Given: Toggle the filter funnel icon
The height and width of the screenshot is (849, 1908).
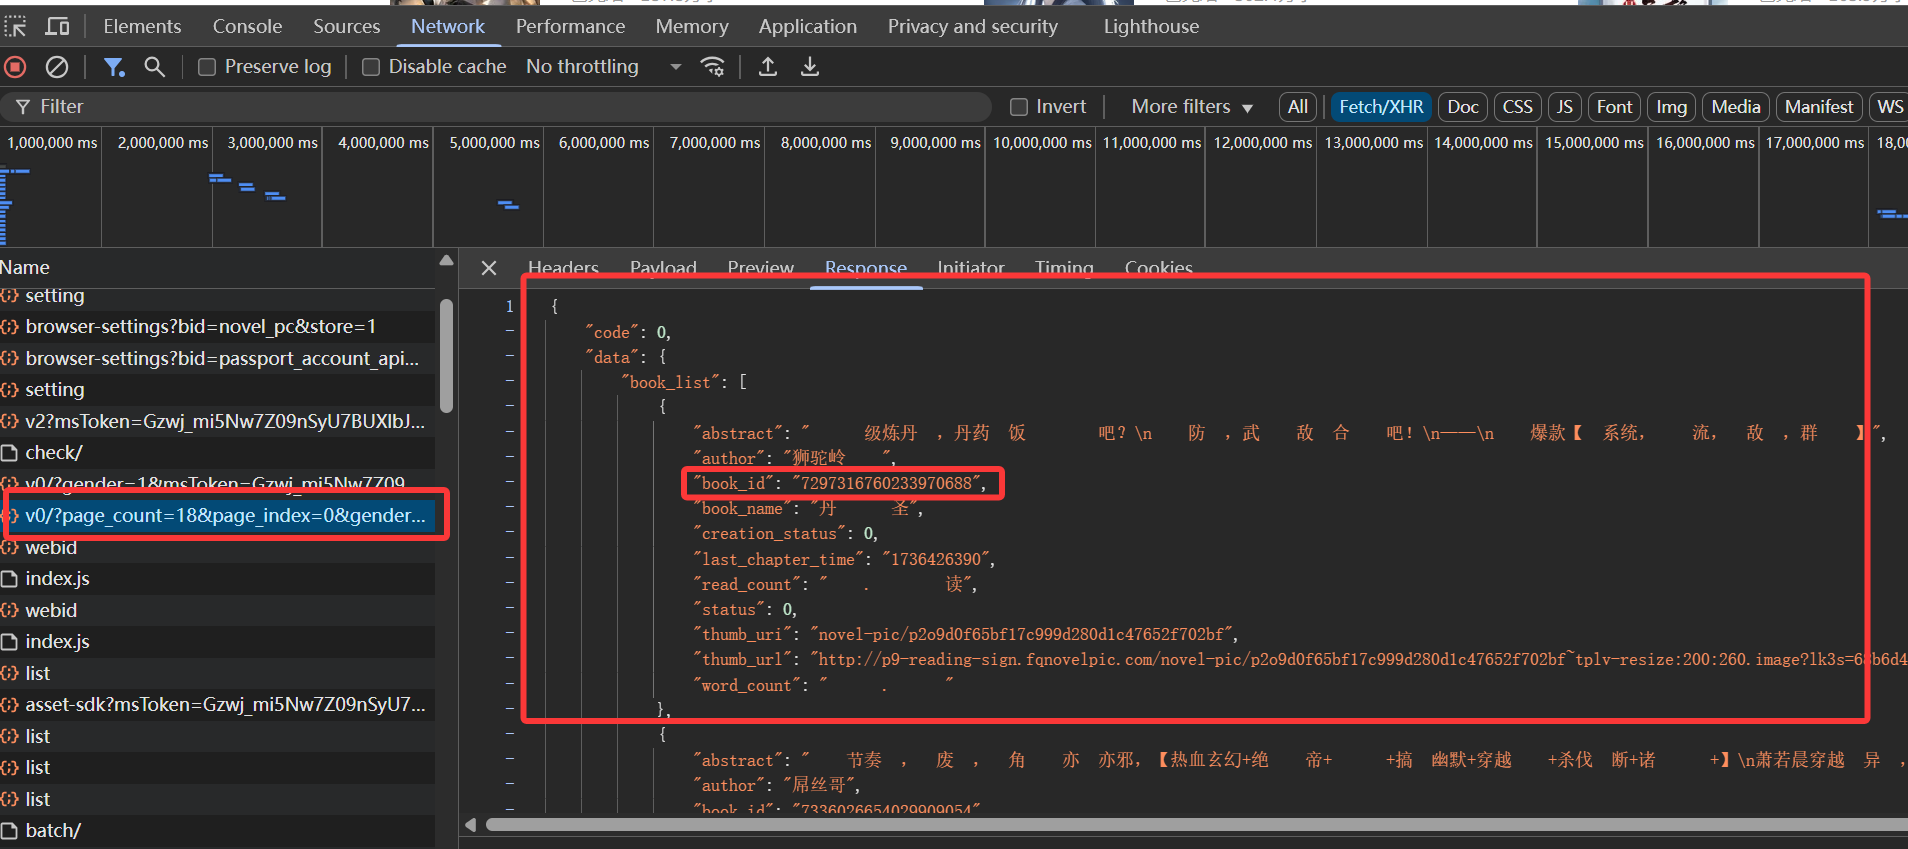Looking at the screenshot, I should click(x=114, y=67).
